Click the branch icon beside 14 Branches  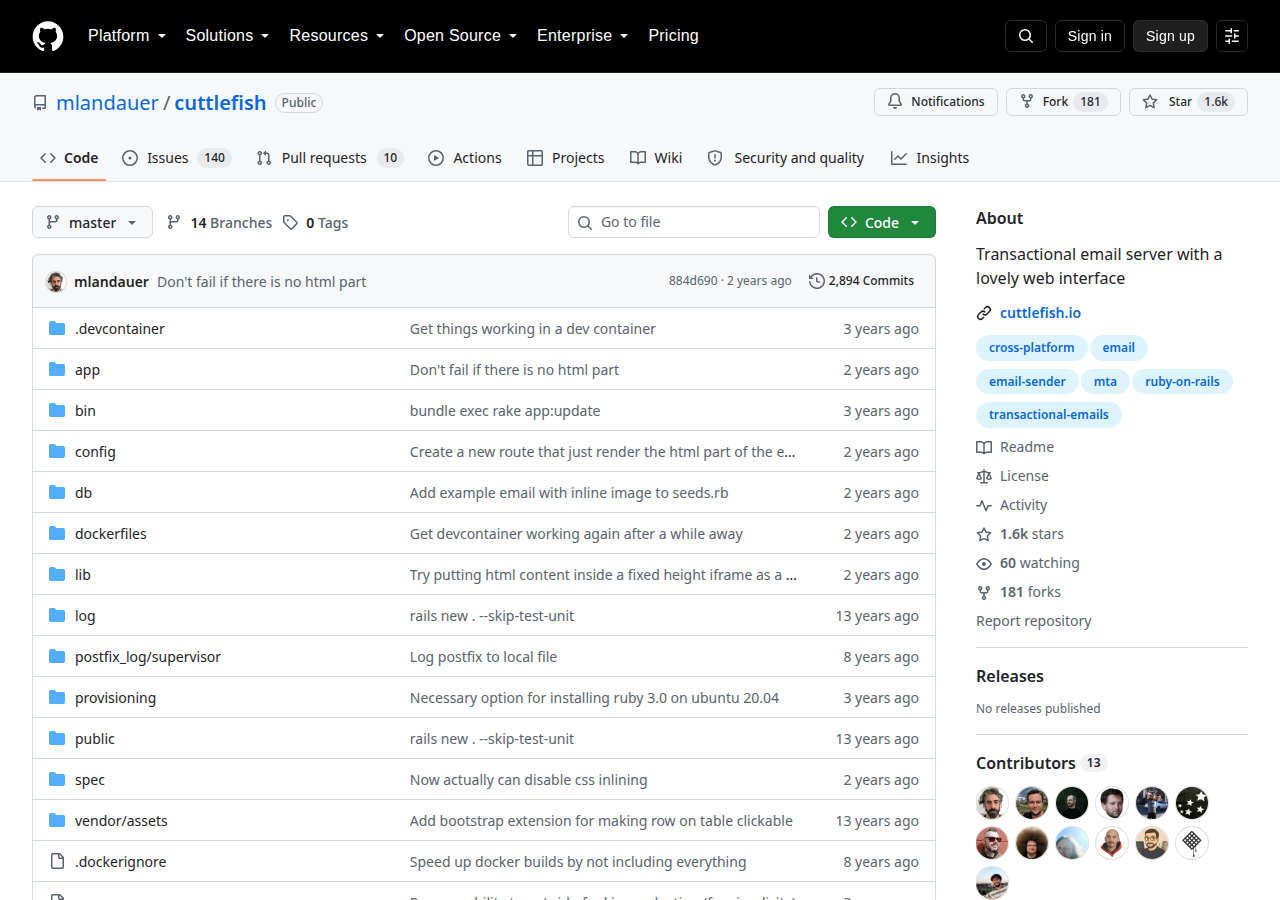(174, 222)
